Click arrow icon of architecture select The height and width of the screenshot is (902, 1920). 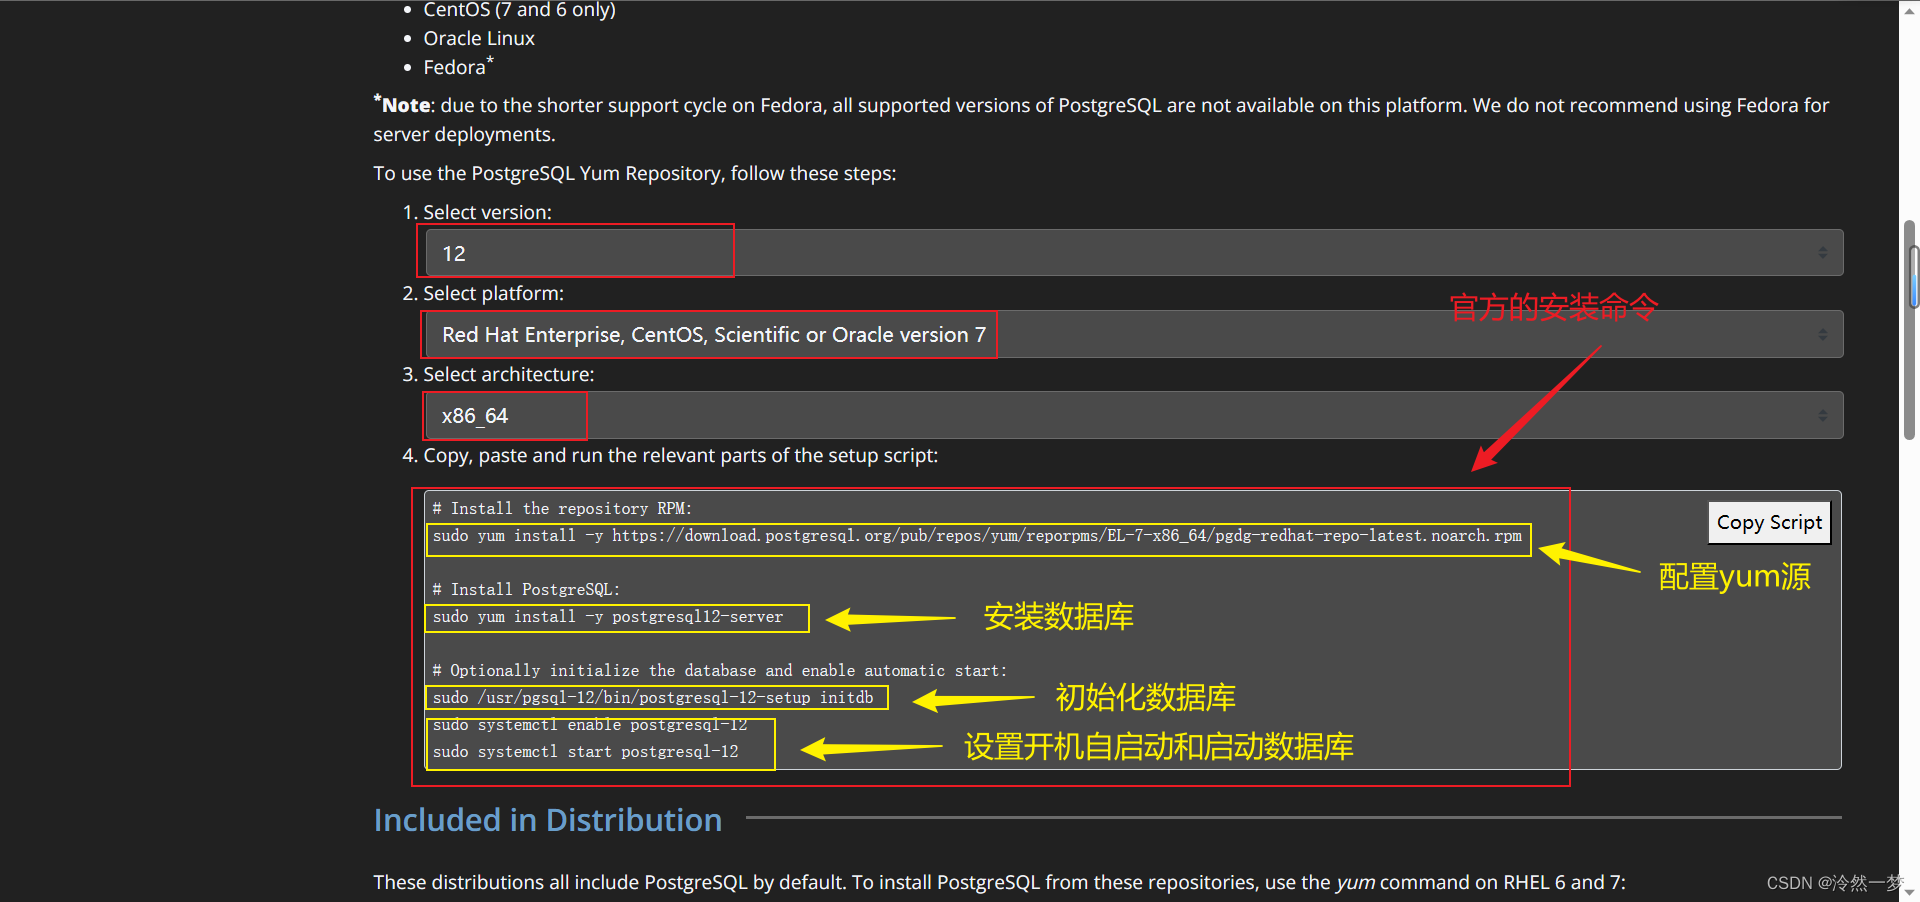[x=1822, y=415]
